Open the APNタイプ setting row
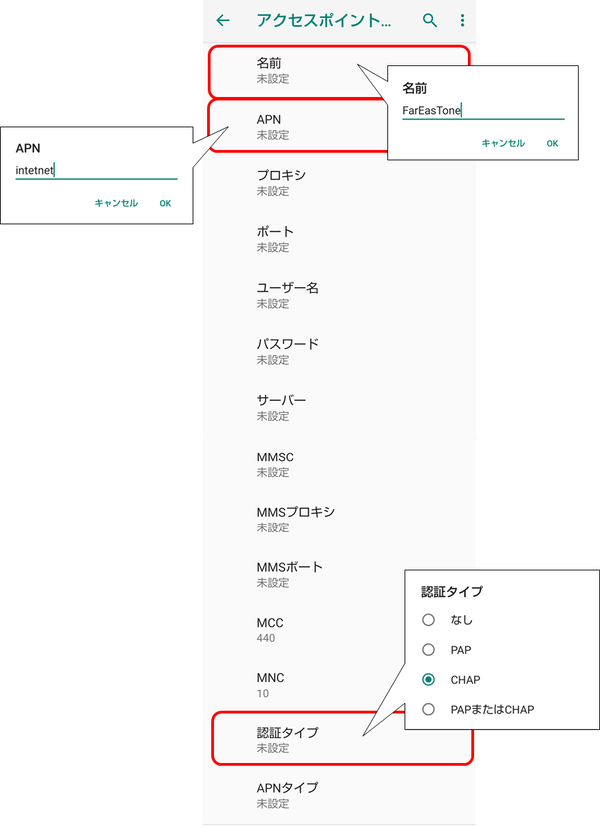This screenshot has width=600, height=827. click(x=339, y=795)
